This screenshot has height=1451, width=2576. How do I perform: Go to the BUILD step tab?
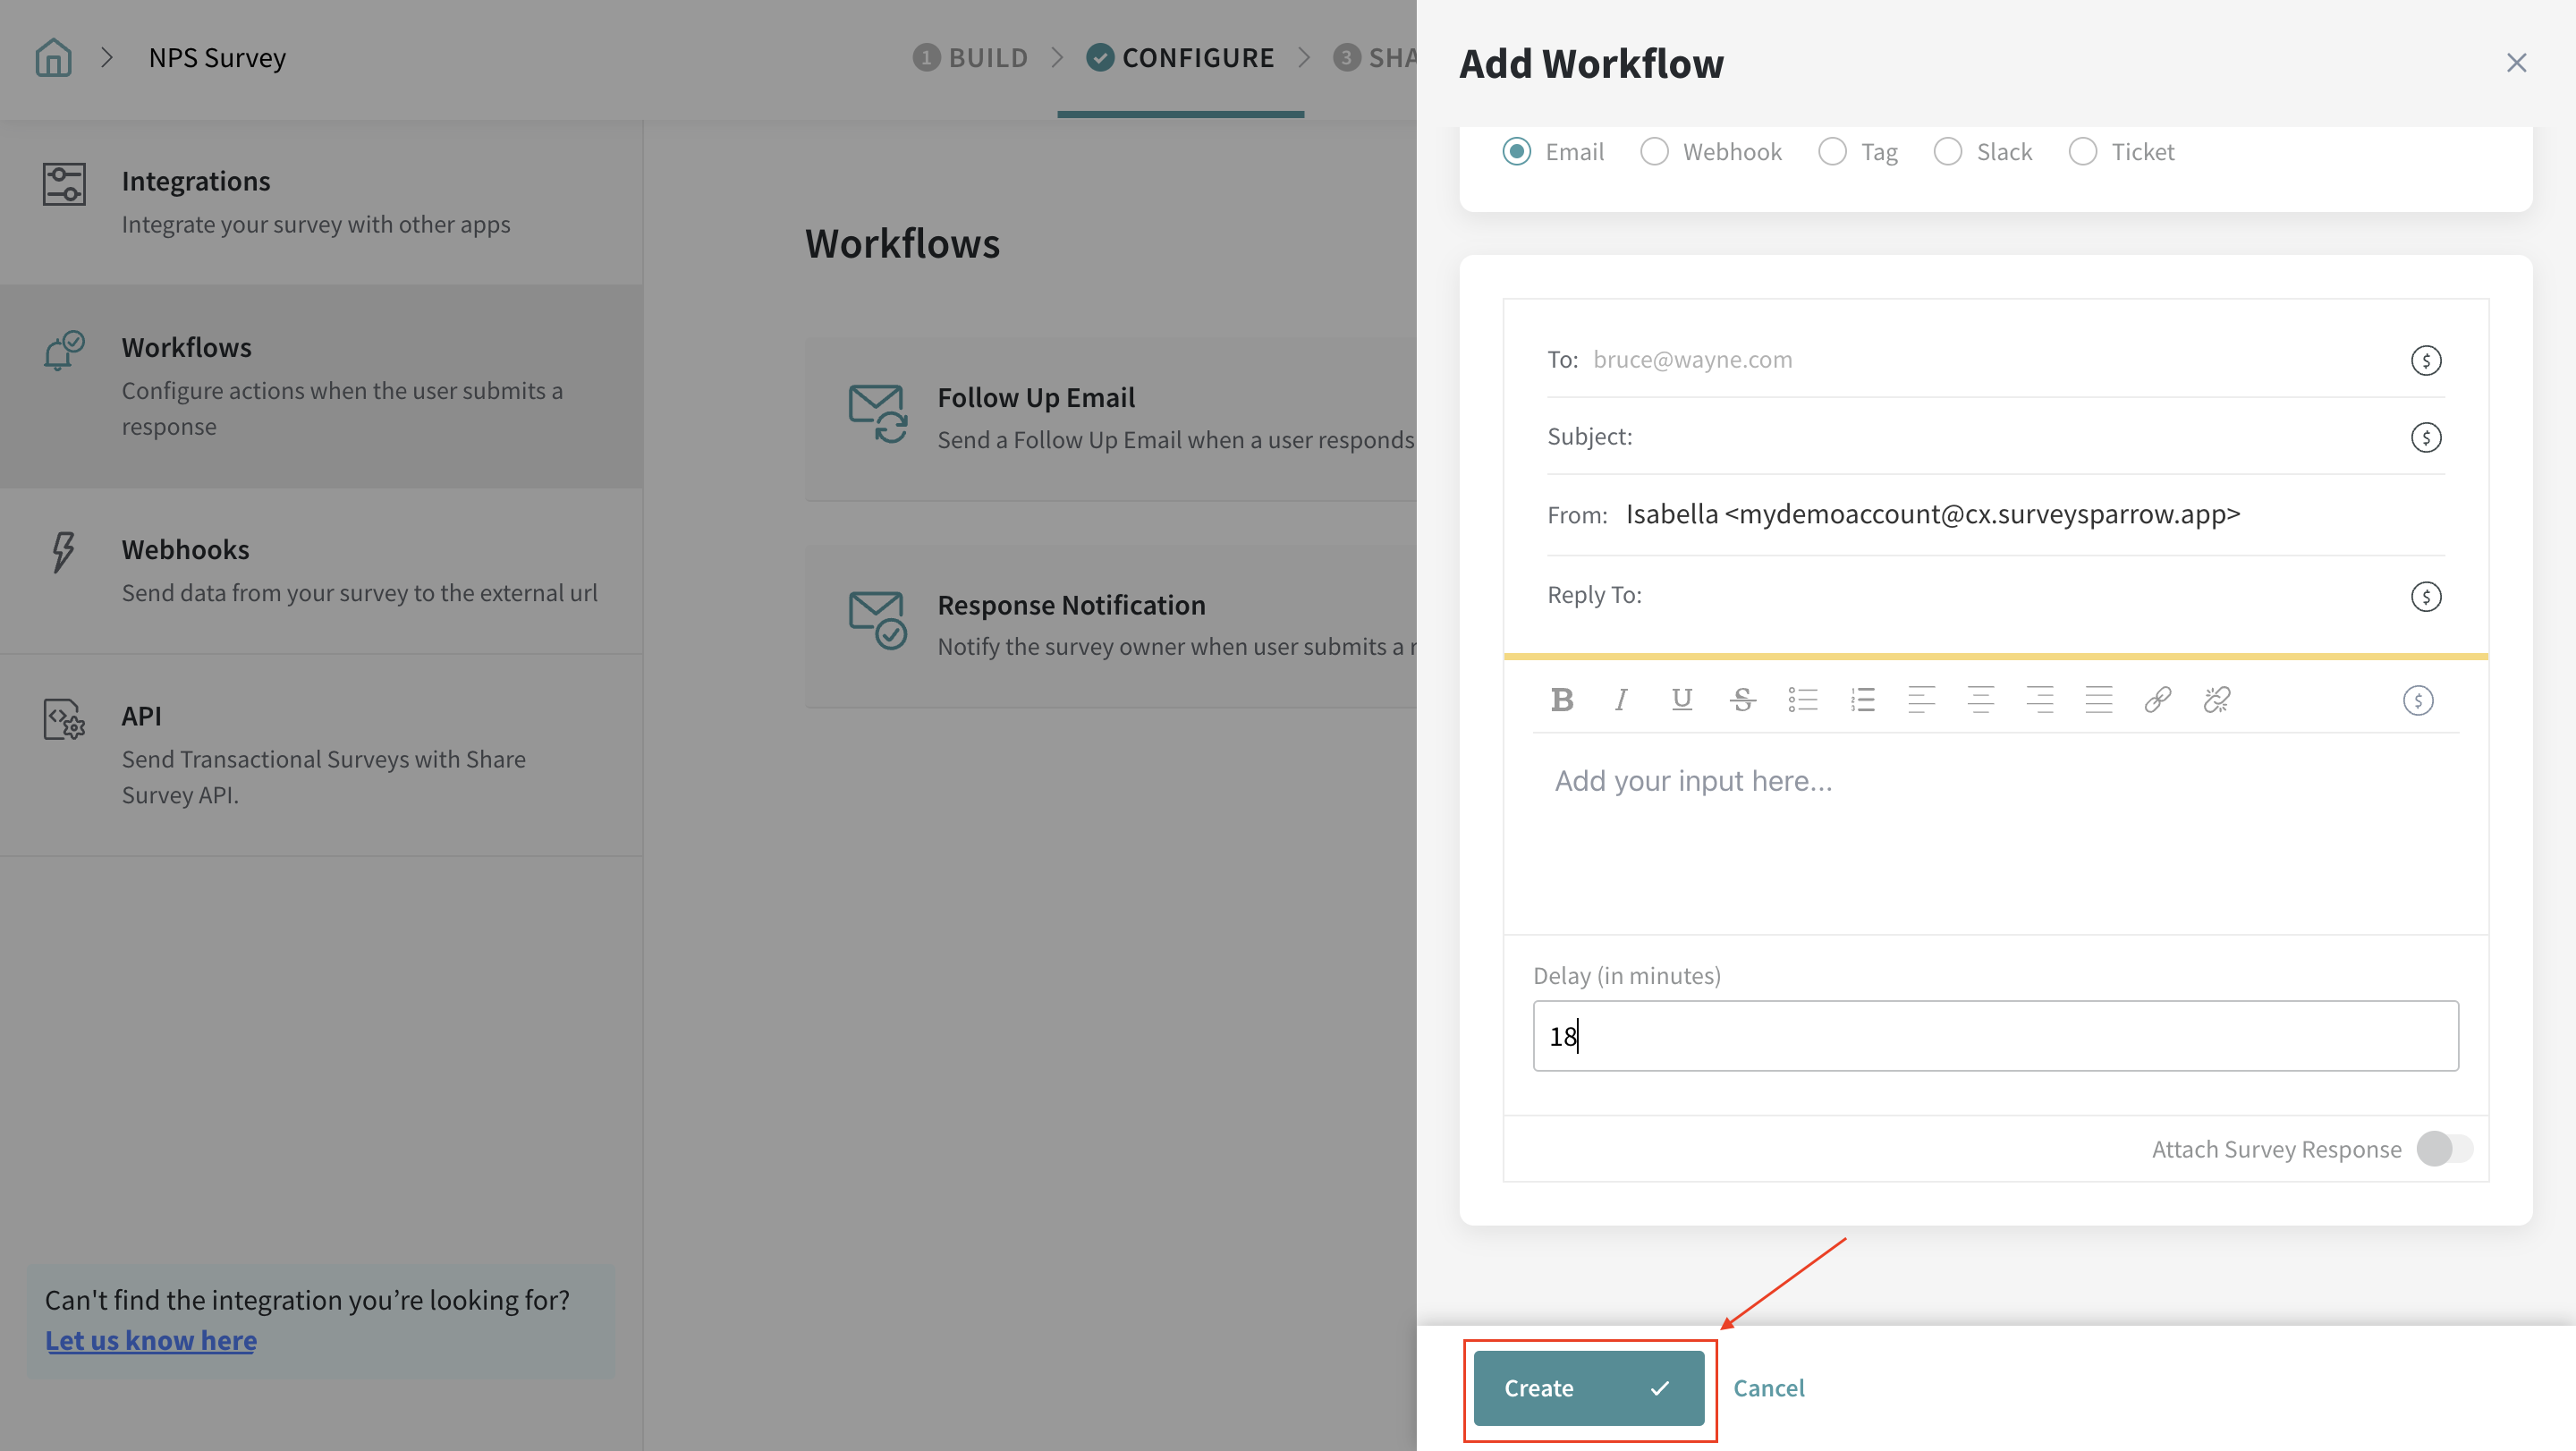[971, 58]
